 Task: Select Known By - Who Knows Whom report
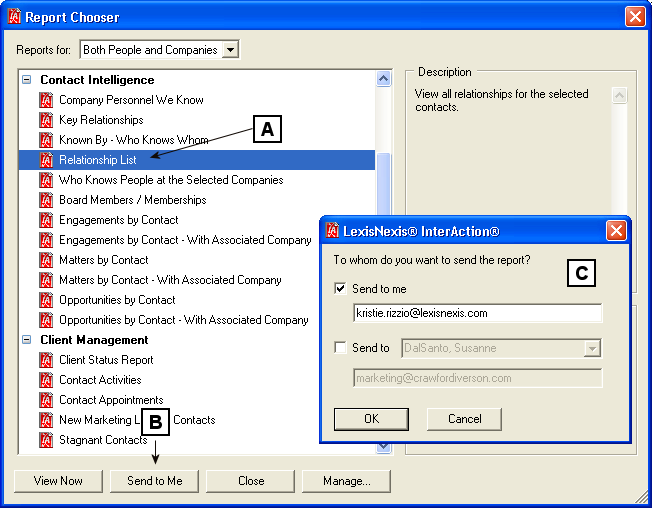point(133,140)
